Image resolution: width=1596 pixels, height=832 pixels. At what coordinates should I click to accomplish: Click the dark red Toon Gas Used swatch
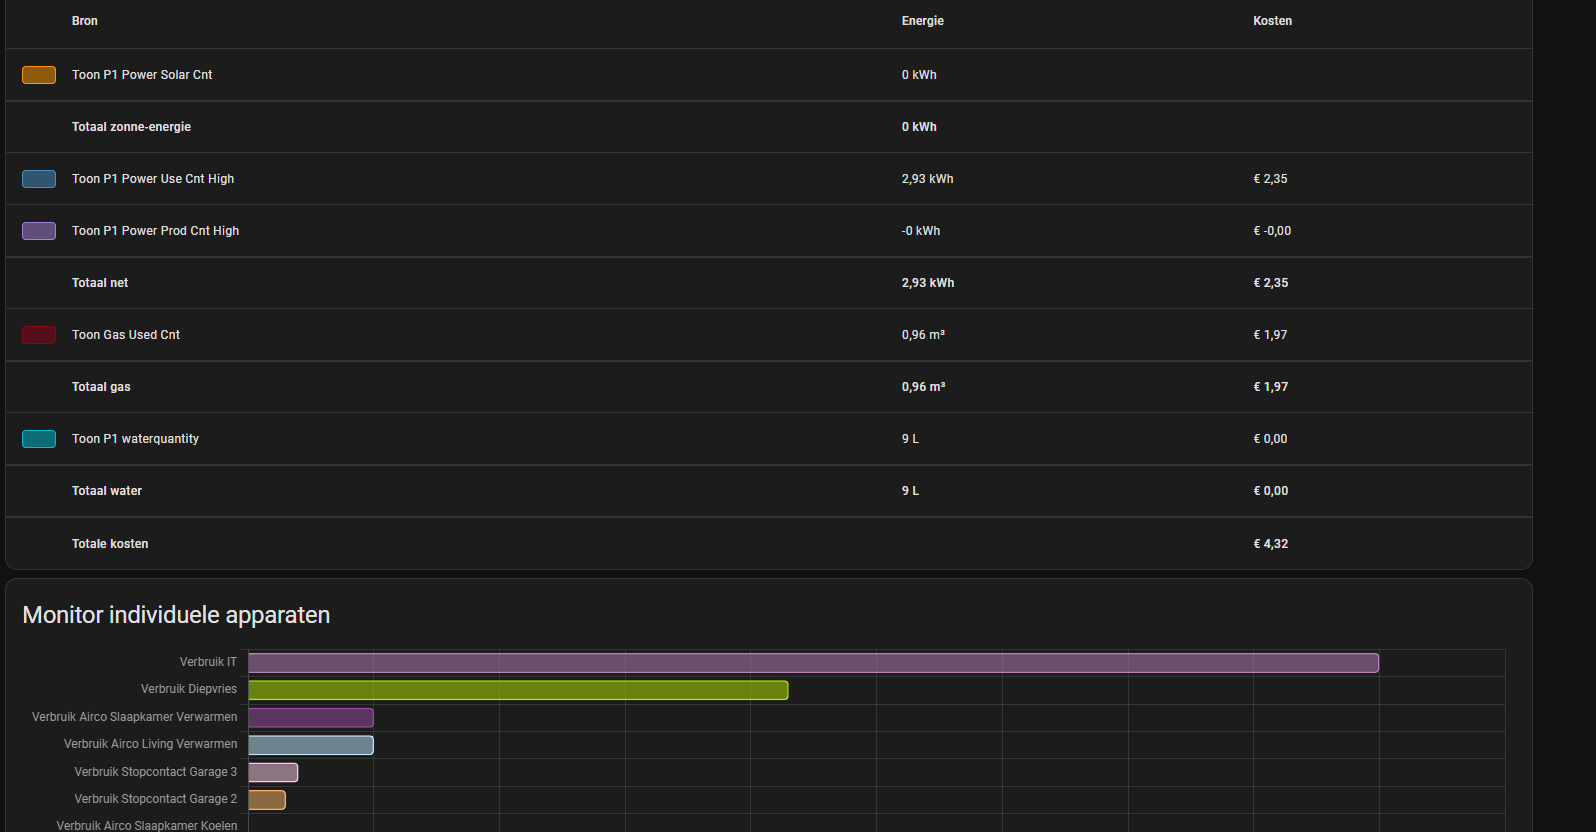[39, 335]
